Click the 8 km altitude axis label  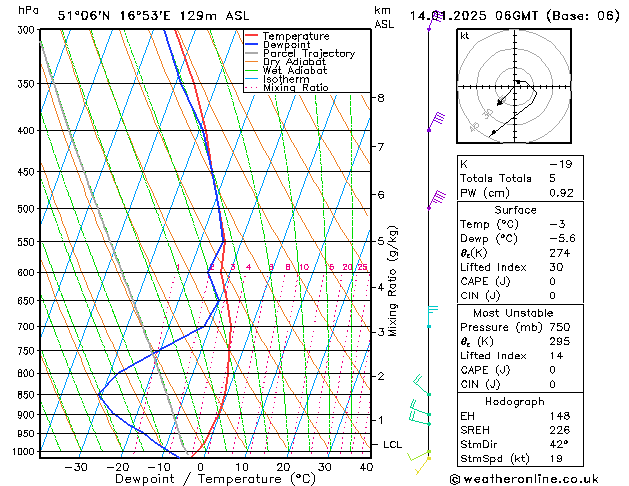pyautogui.click(x=381, y=98)
